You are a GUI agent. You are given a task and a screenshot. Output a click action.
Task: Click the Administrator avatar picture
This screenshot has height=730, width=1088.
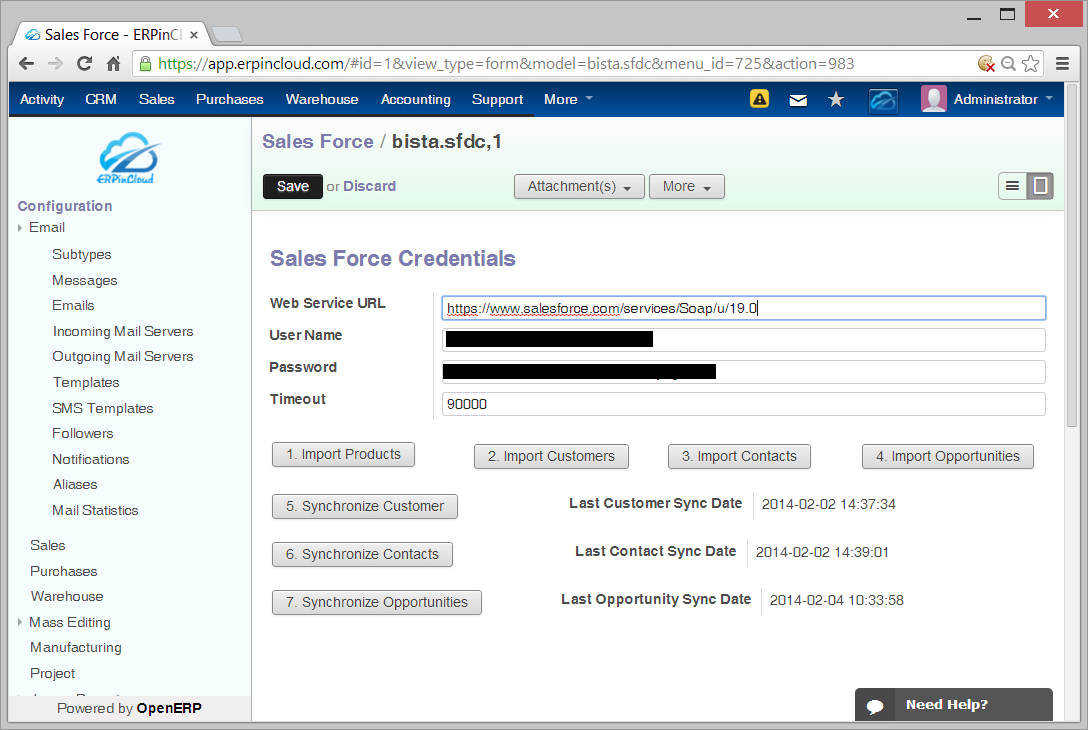(x=933, y=99)
